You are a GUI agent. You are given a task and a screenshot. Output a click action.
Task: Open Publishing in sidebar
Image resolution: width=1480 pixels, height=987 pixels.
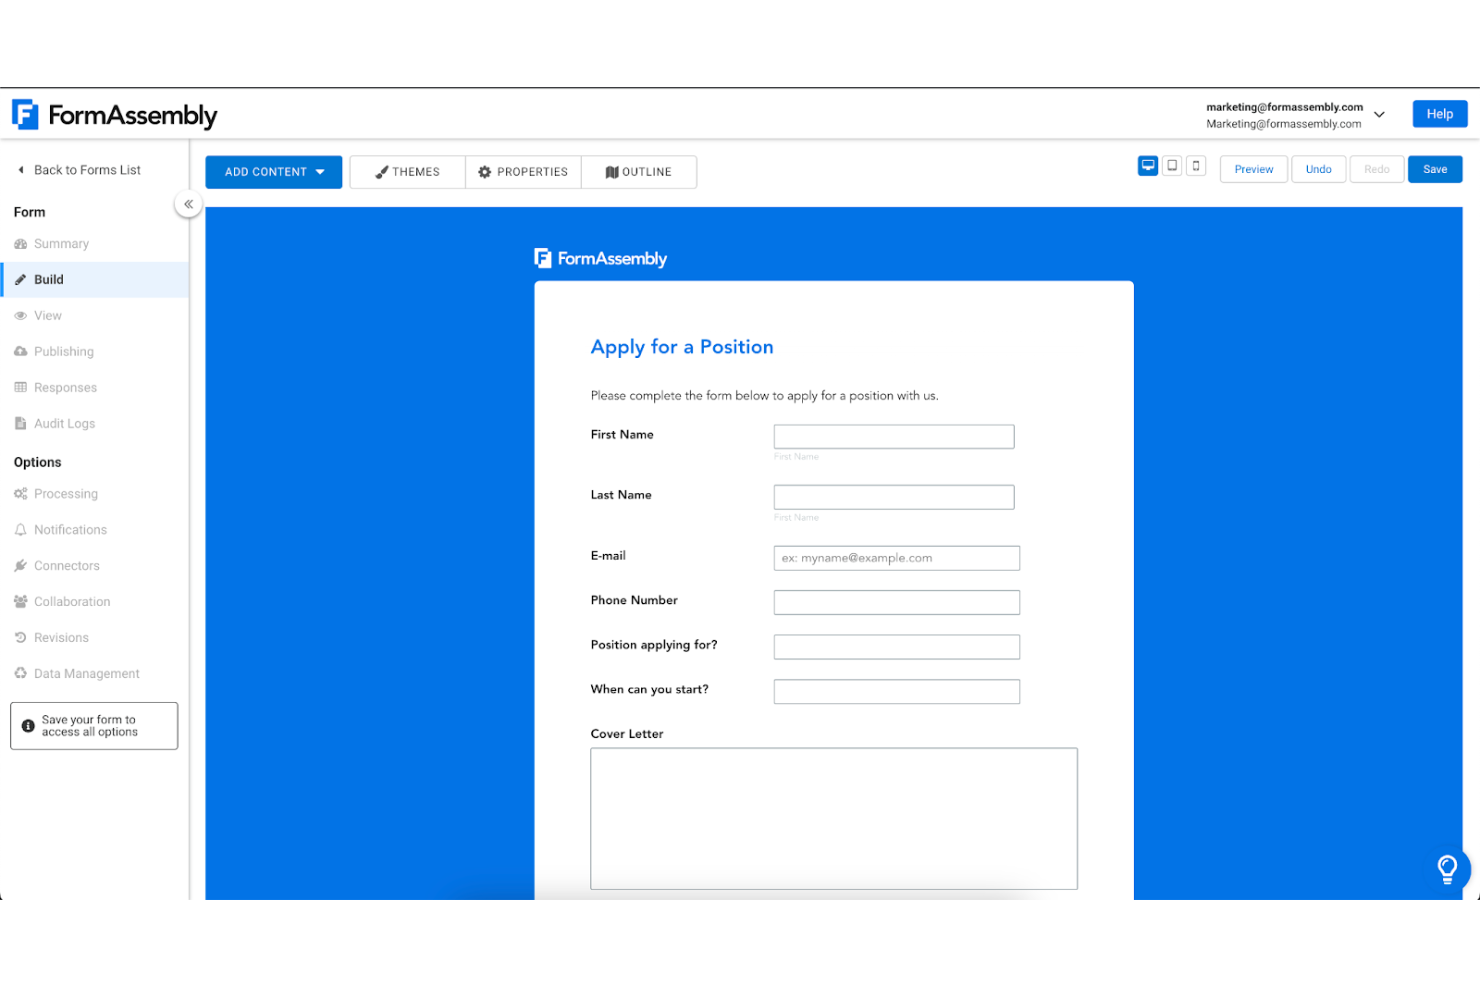click(95, 352)
